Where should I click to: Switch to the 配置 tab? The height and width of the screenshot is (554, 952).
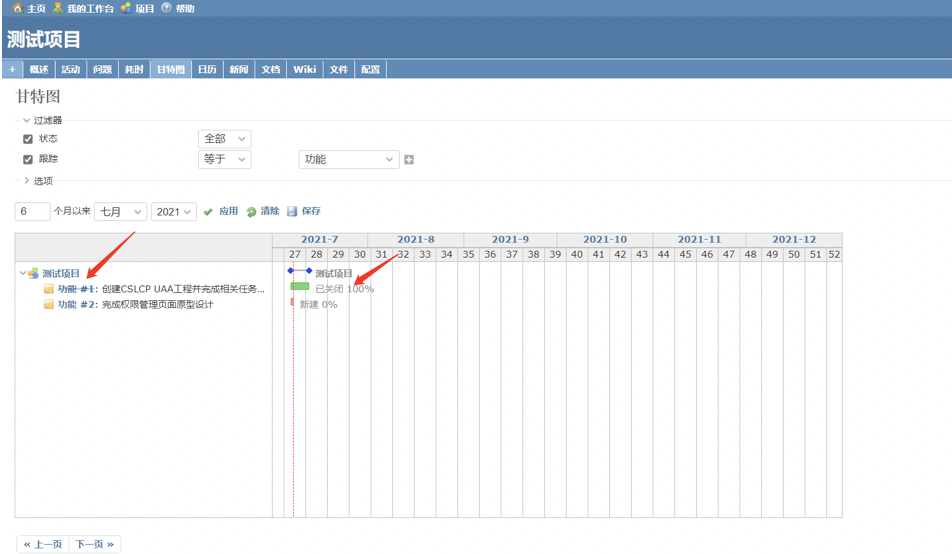click(370, 69)
